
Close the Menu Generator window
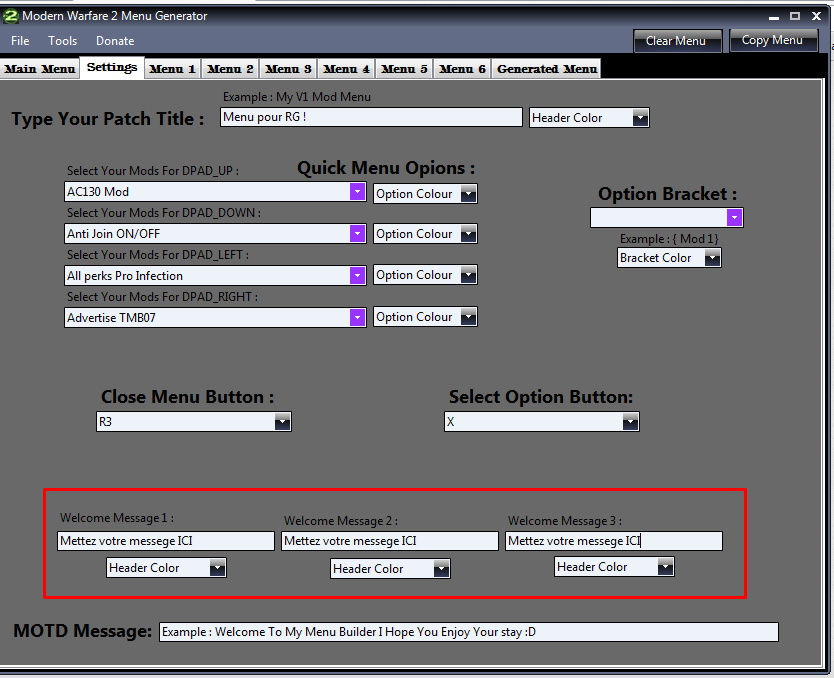pos(816,16)
